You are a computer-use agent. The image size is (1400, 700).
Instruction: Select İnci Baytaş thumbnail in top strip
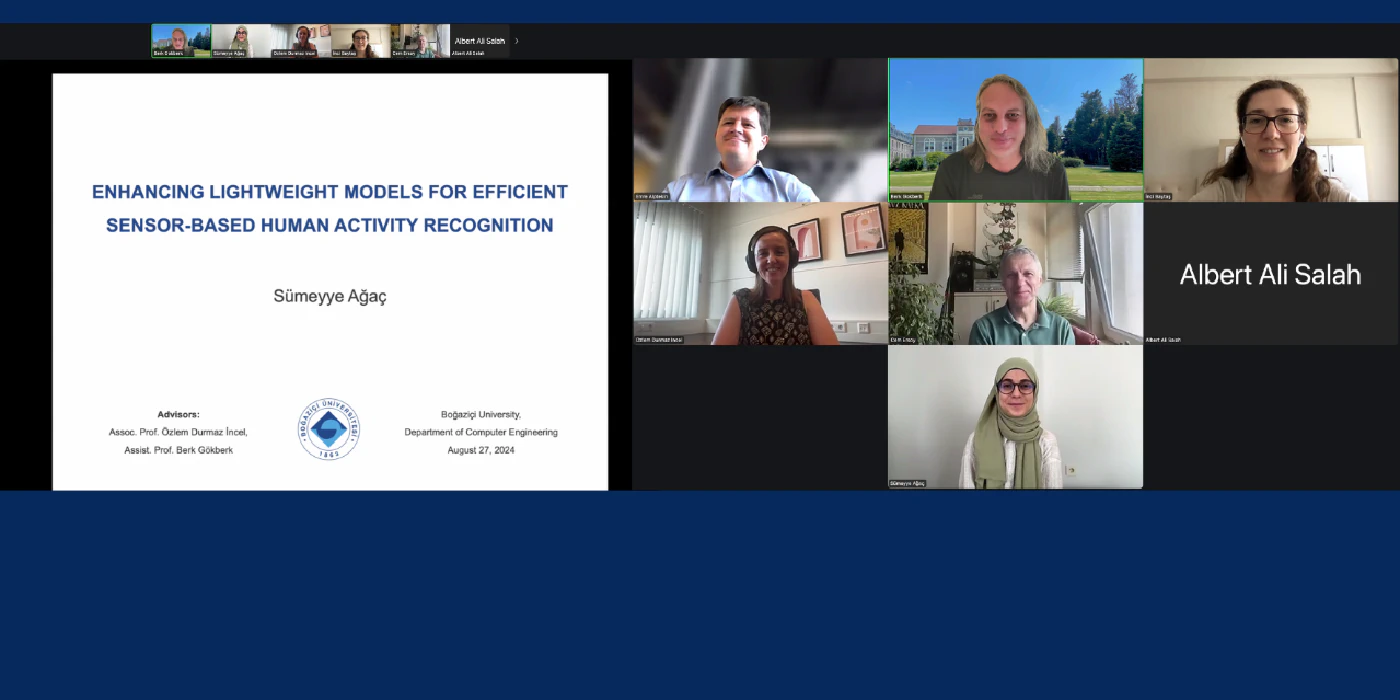[x=360, y=41]
